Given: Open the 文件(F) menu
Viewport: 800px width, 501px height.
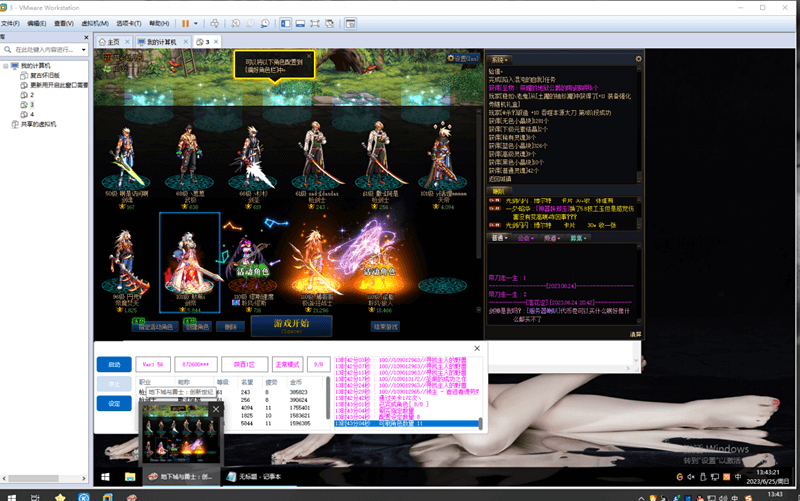Looking at the screenshot, I should click(10, 23).
